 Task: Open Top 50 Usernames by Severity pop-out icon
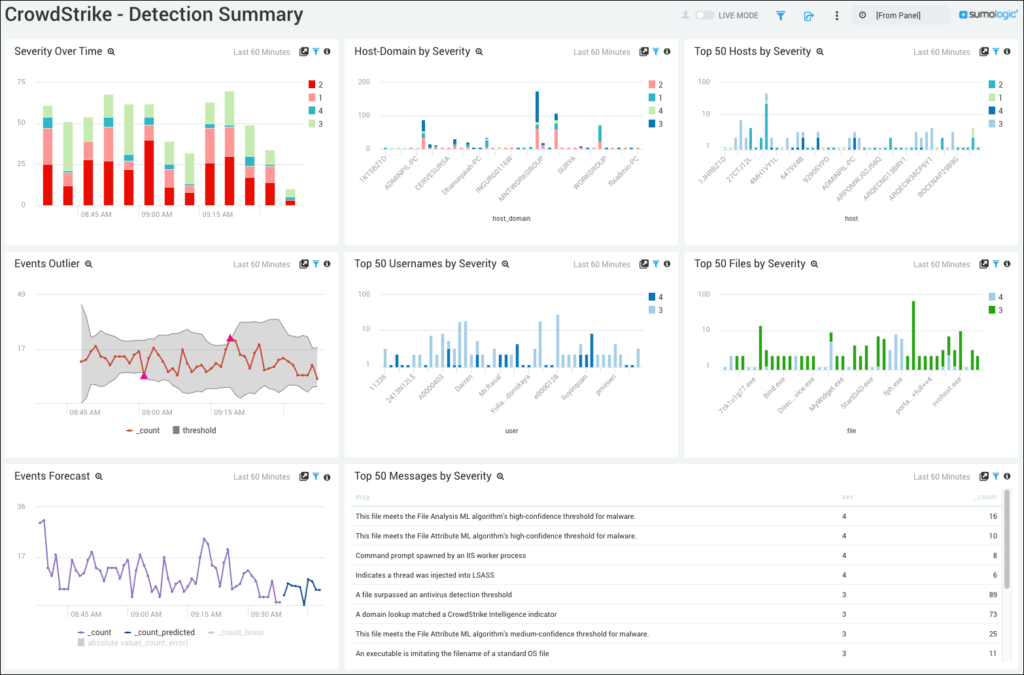644,264
